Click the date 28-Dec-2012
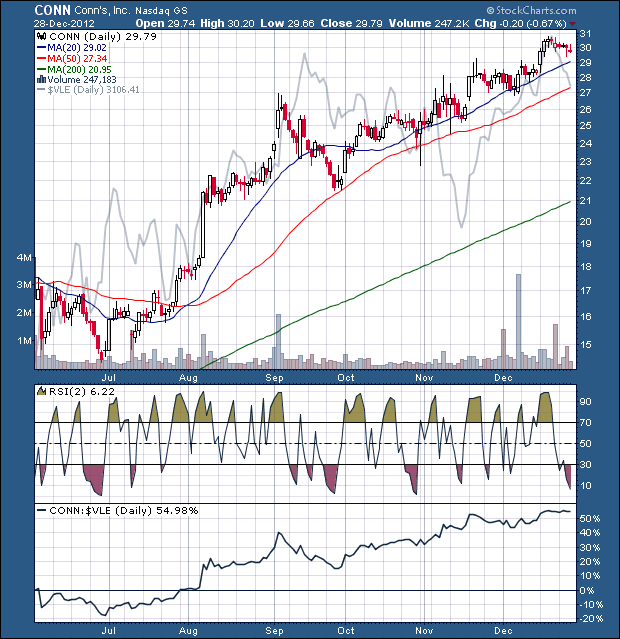This screenshot has height=639, width=620. click(x=64, y=24)
